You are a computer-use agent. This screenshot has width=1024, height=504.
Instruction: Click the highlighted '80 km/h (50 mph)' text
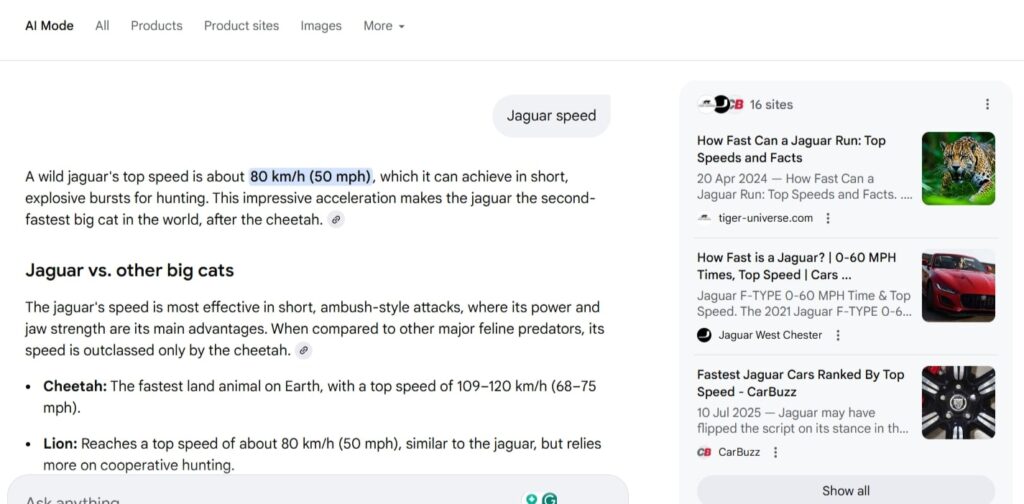pos(310,176)
